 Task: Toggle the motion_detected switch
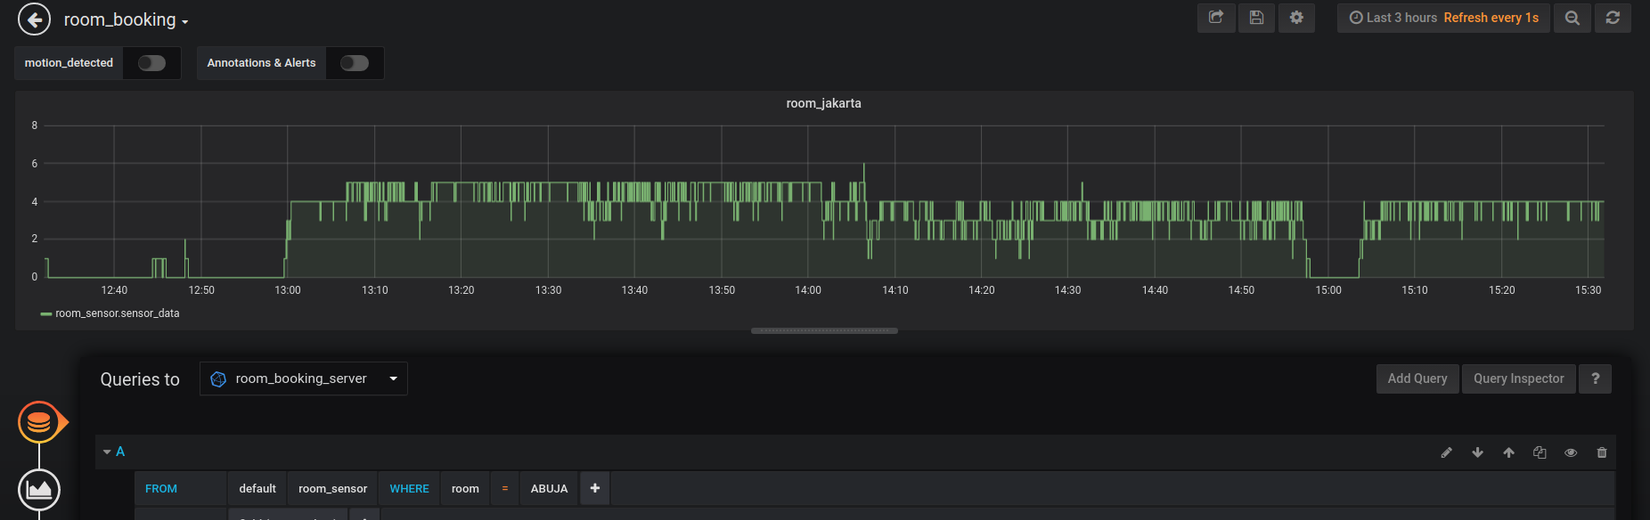pyautogui.click(x=152, y=63)
